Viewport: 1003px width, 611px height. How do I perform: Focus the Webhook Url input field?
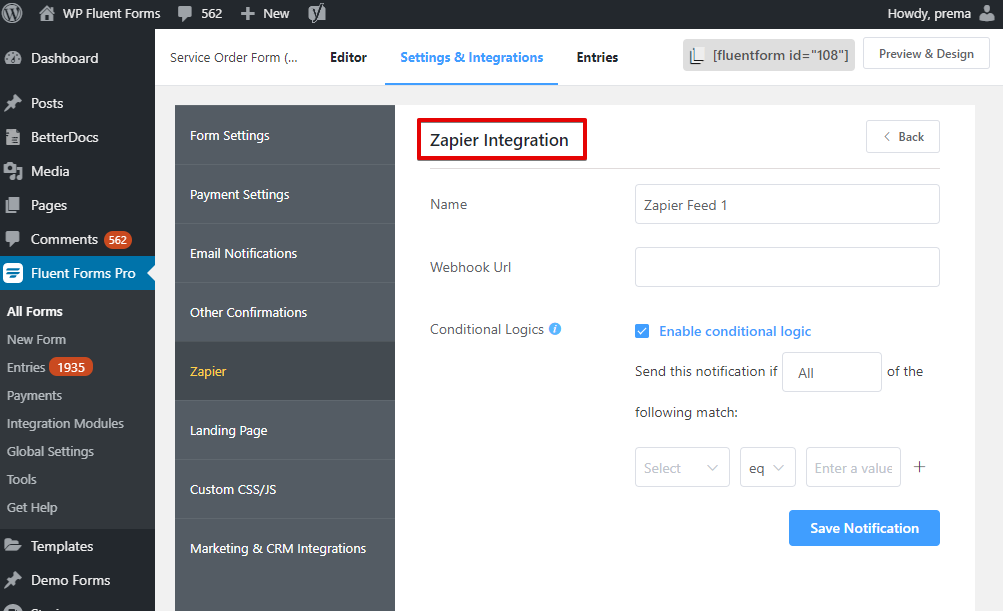[x=787, y=267]
